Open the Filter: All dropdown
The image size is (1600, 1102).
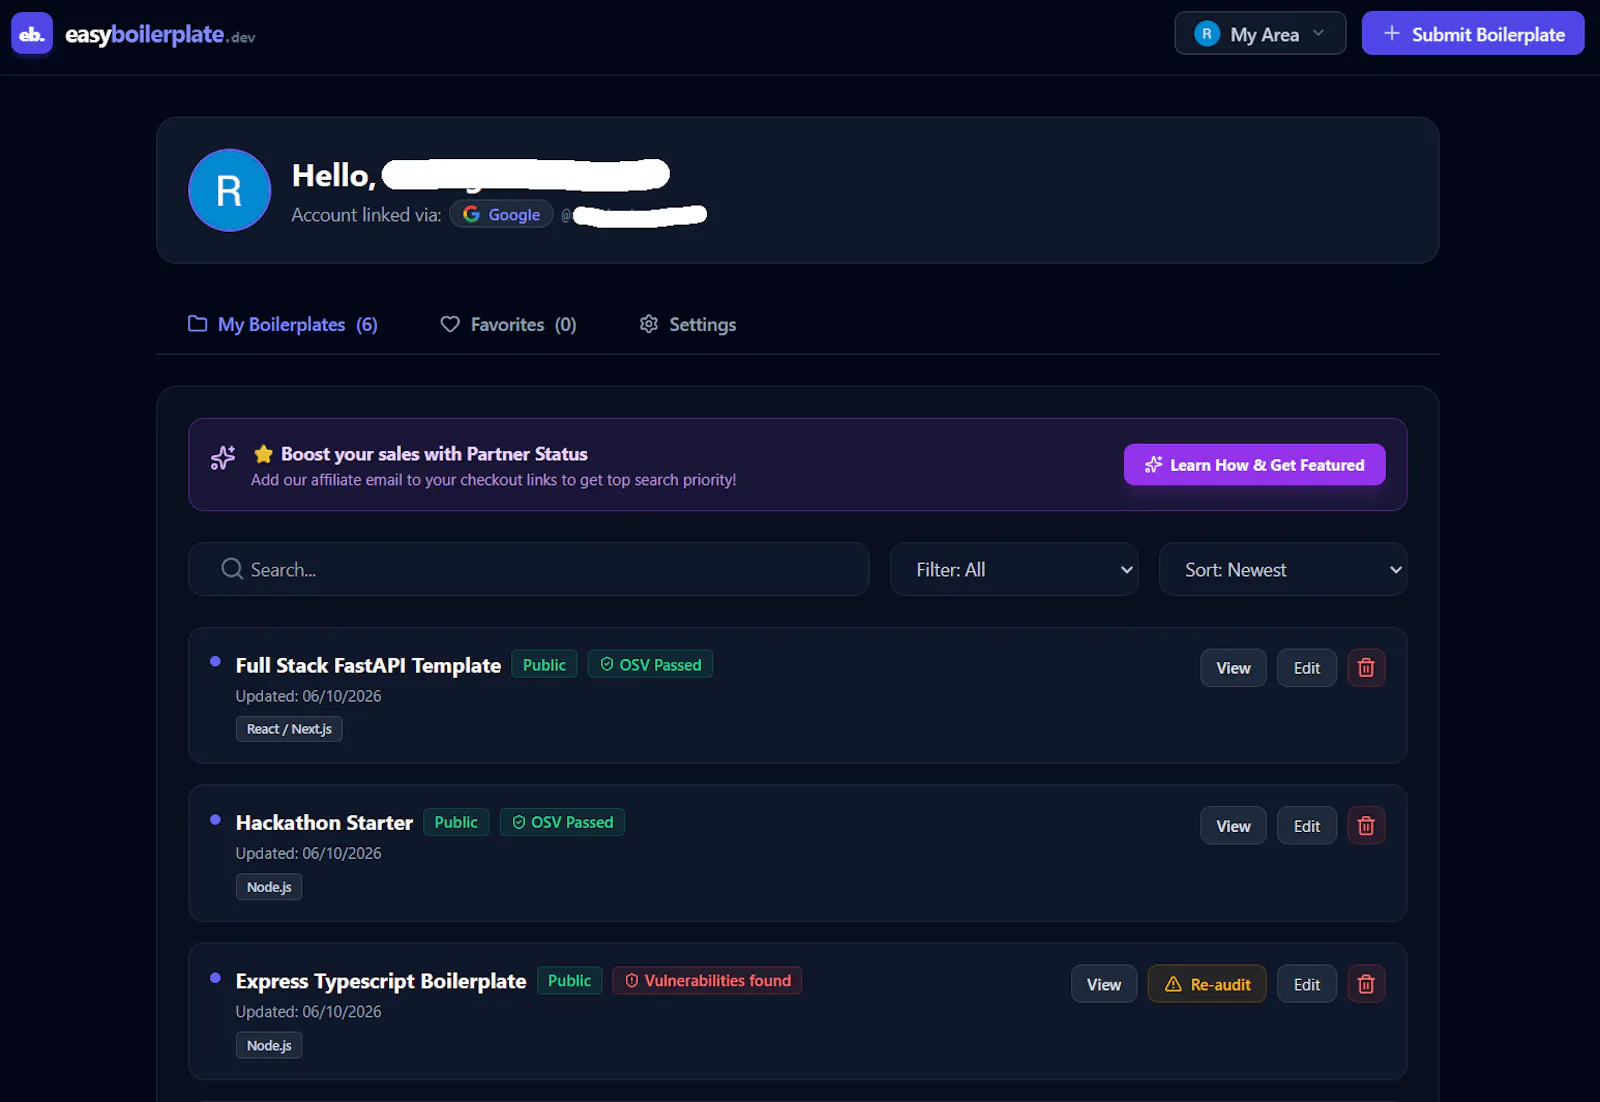click(x=1014, y=569)
